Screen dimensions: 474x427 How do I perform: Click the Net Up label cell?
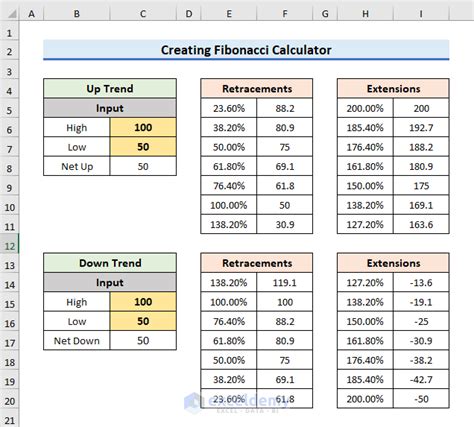tap(77, 166)
